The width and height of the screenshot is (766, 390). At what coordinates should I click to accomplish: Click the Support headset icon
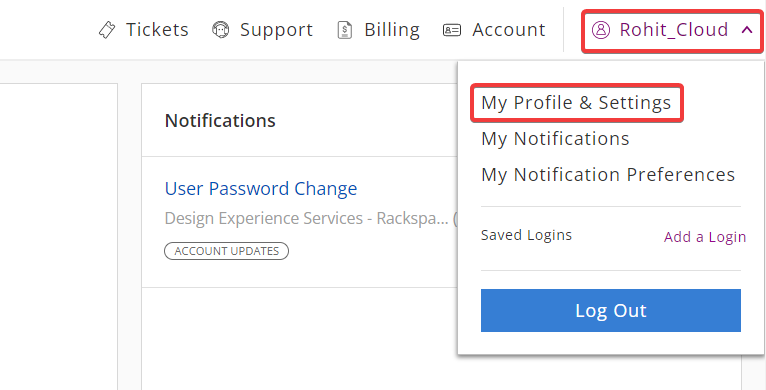tap(220, 30)
